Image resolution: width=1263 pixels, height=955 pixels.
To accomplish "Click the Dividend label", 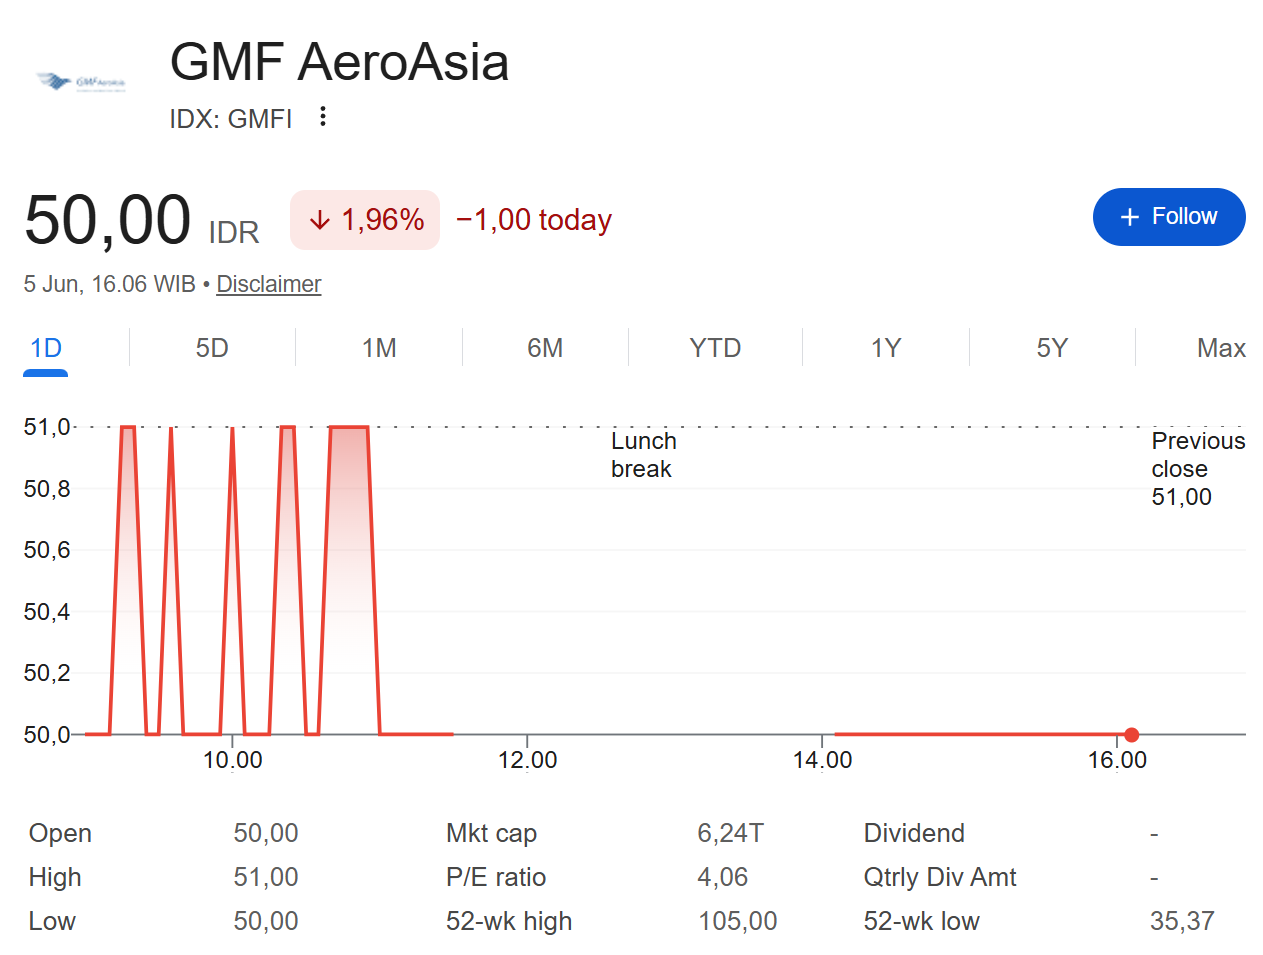I will (x=914, y=833).
